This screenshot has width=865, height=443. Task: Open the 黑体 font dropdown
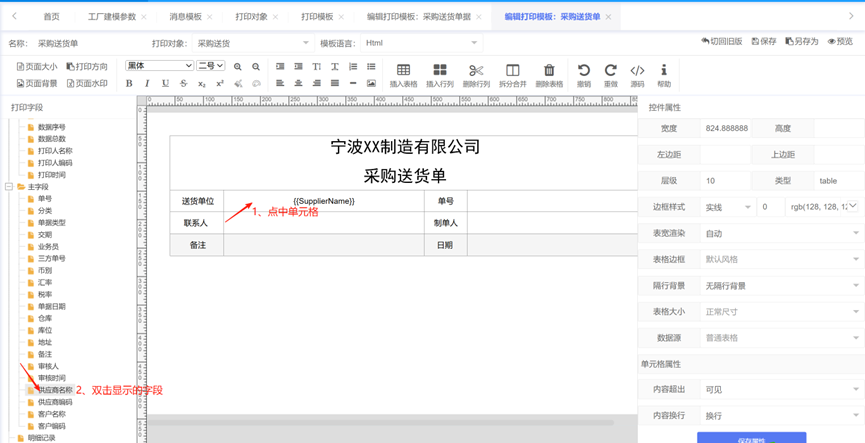coord(159,66)
